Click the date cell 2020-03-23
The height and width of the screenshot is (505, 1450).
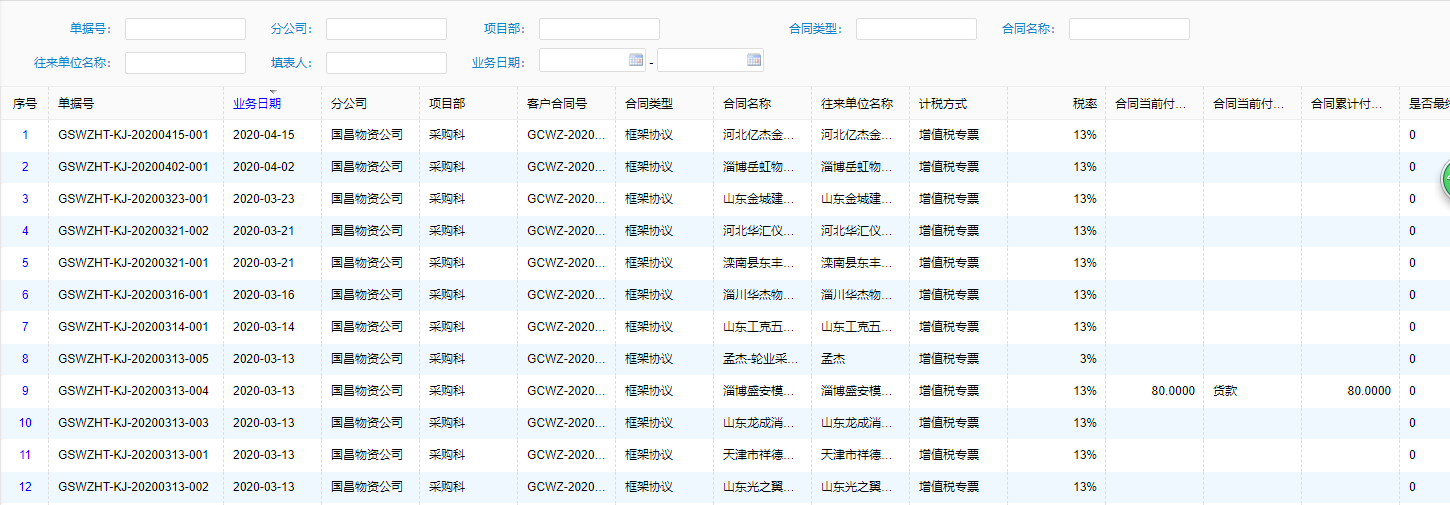tap(264, 199)
